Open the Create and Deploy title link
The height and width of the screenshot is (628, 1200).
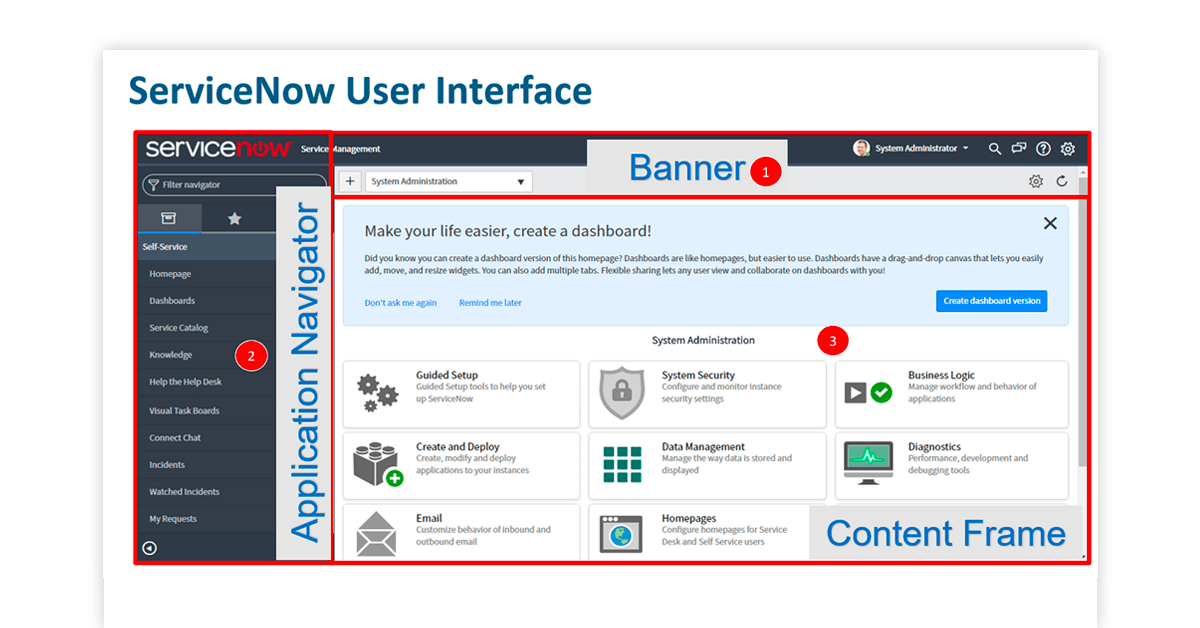pyautogui.click(x=458, y=447)
